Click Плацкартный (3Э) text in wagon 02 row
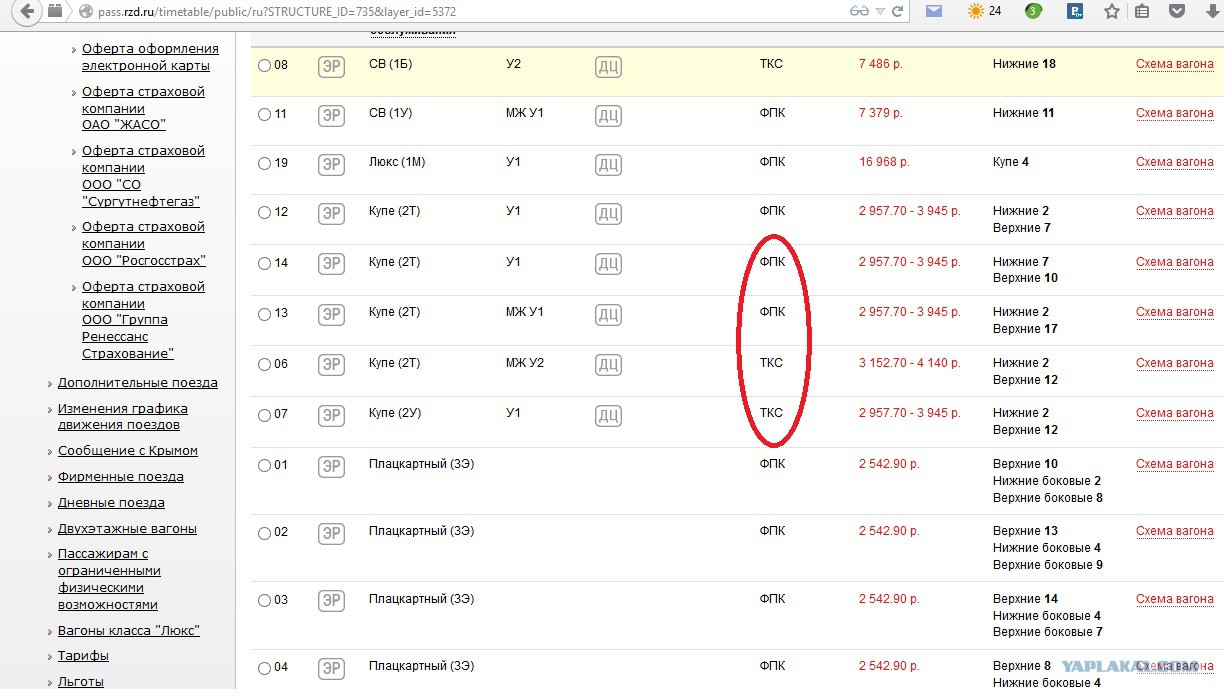Image resolution: width=1224 pixels, height=696 pixels. 421,531
